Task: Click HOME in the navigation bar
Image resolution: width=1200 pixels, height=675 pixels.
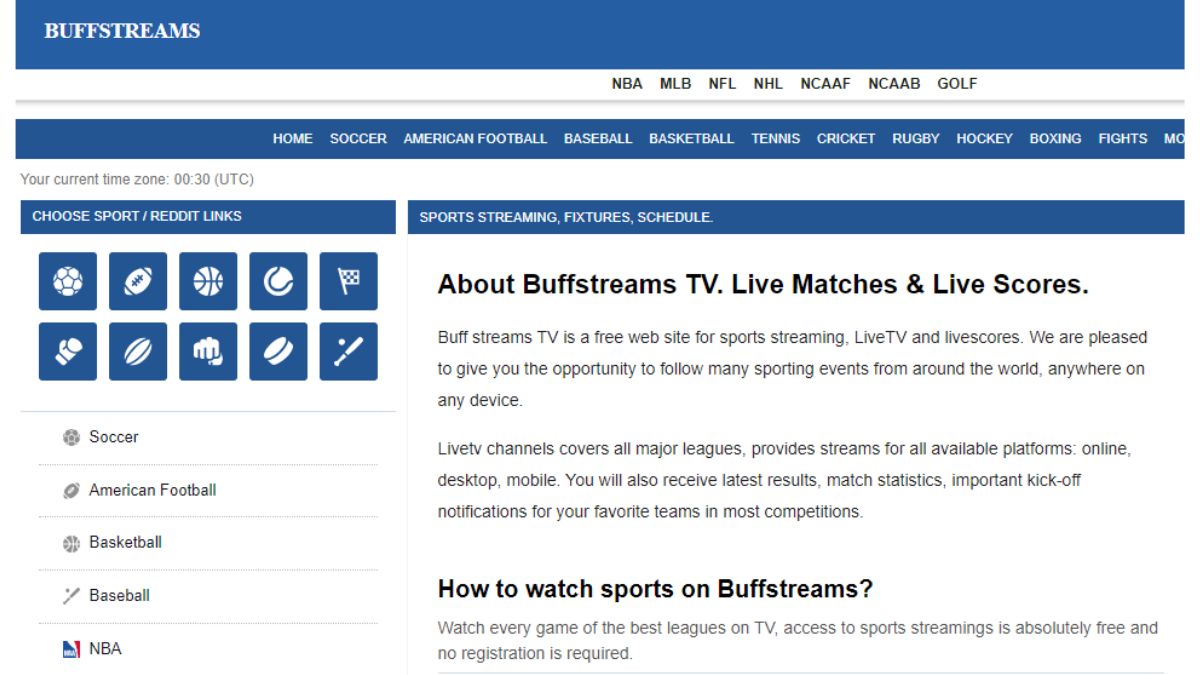Action: pyautogui.click(x=292, y=138)
